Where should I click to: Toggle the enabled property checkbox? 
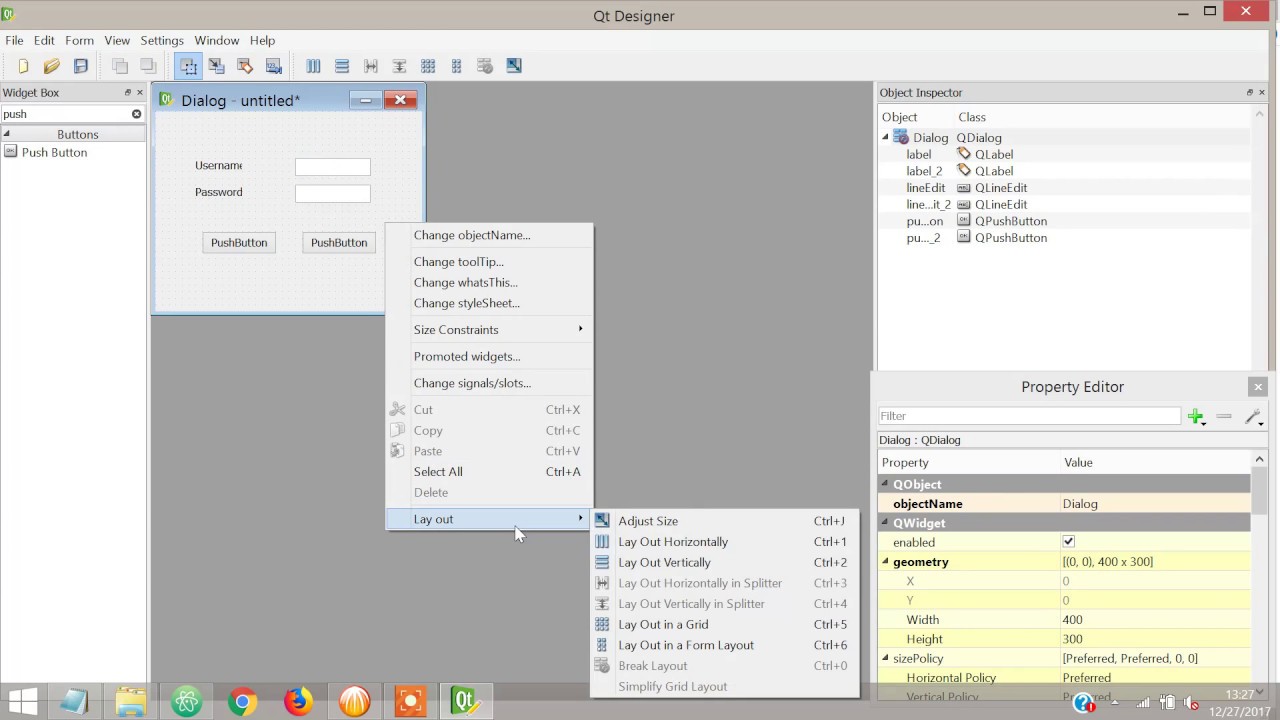pyautogui.click(x=1068, y=542)
